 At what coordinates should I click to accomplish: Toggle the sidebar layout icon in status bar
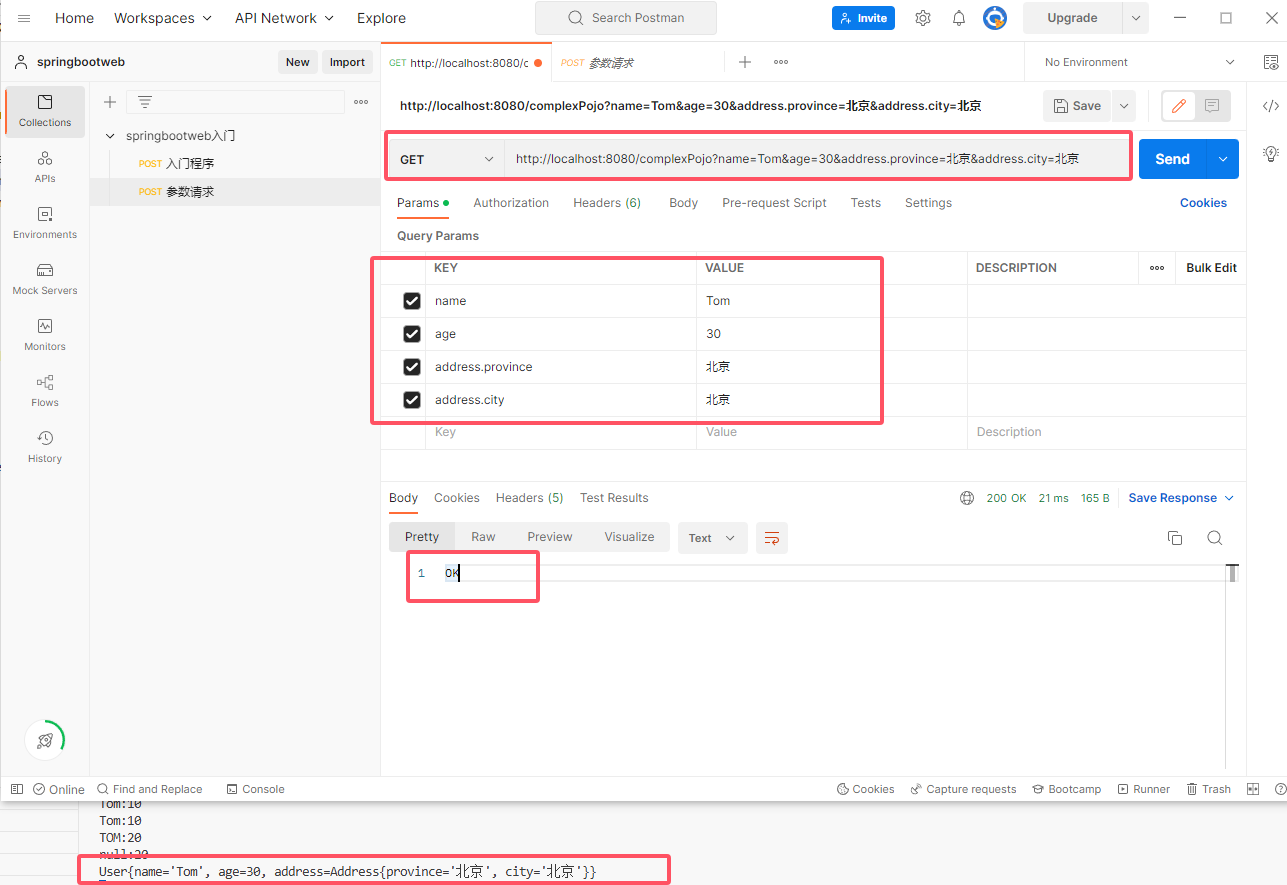pyautogui.click(x=16, y=789)
